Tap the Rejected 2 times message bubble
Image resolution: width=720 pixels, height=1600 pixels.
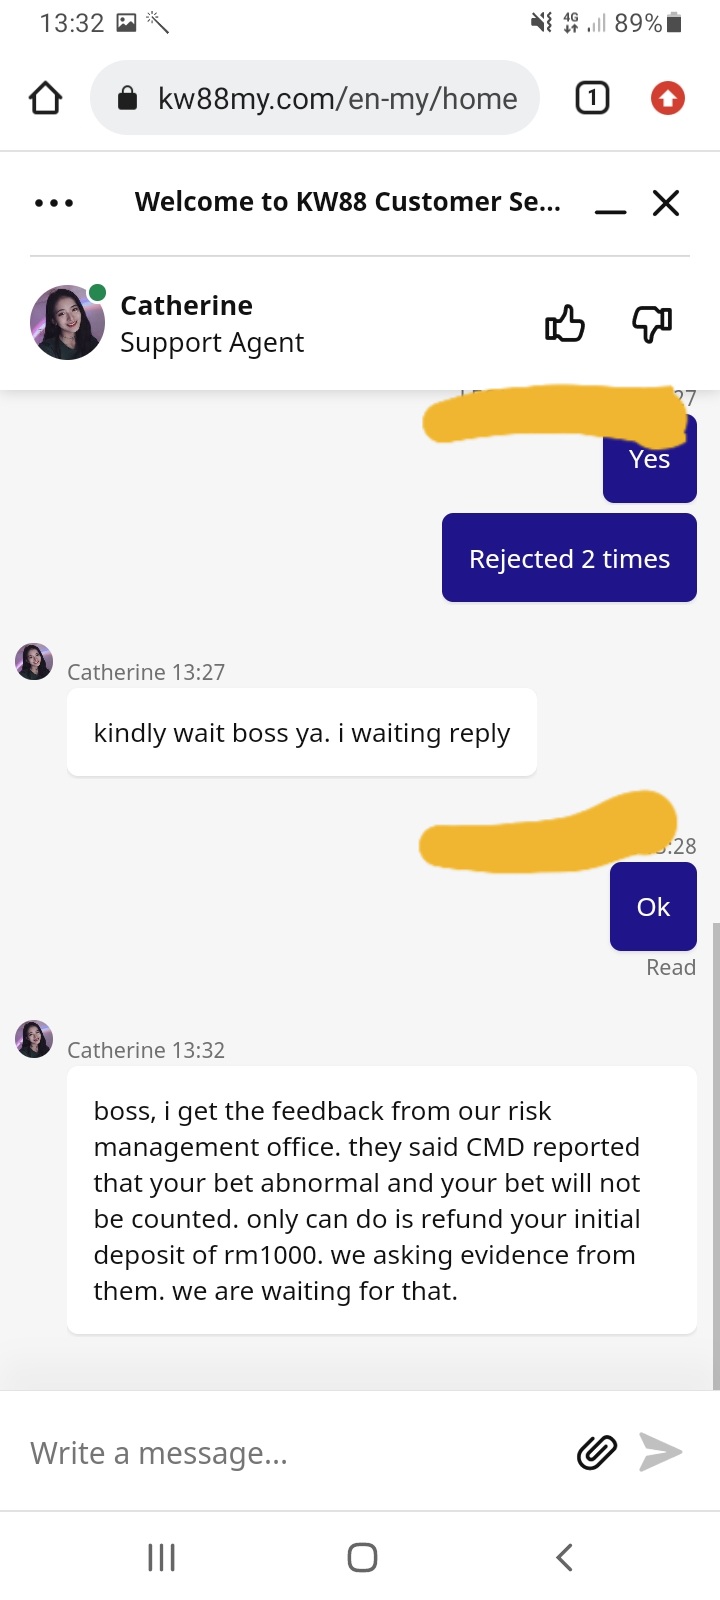tap(569, 558)
